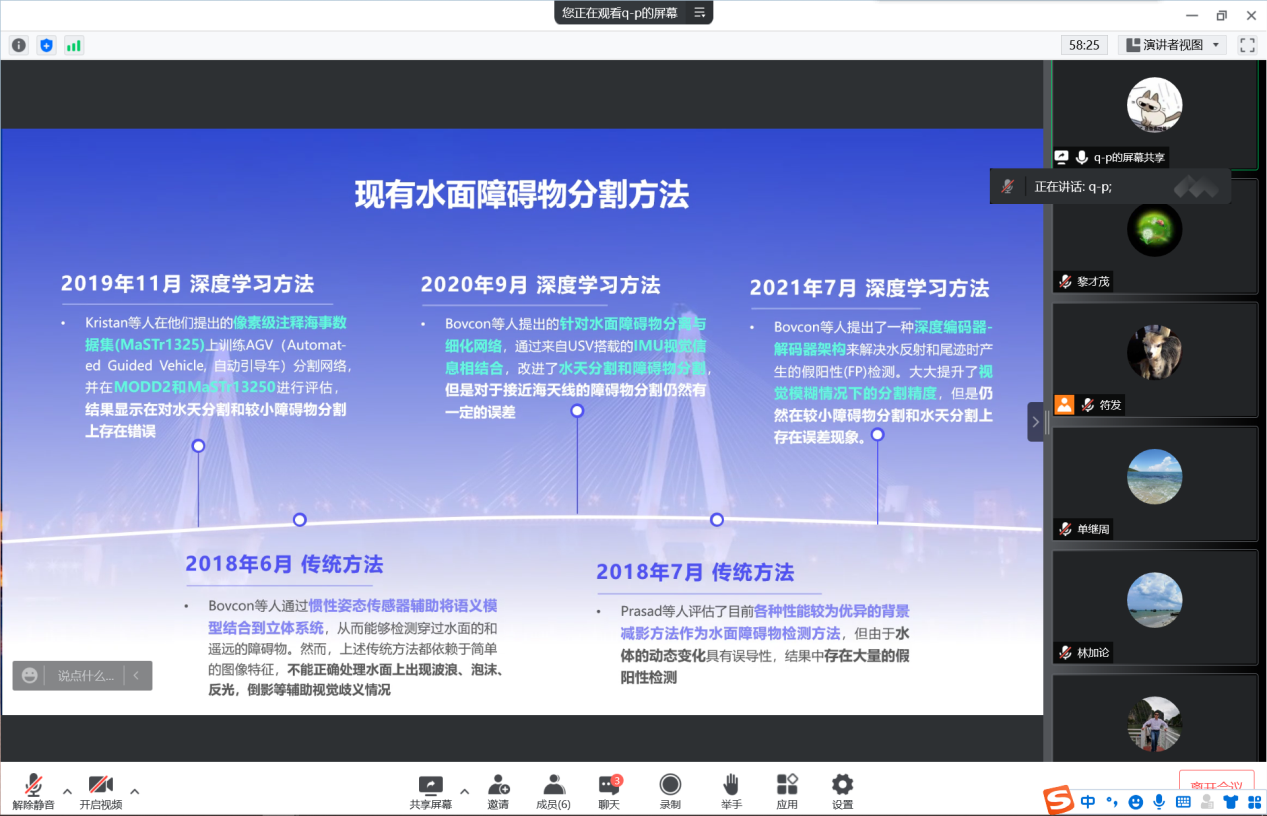
Task: Expand audio options arrow beside 解除静音
Action: coord(67,791)
